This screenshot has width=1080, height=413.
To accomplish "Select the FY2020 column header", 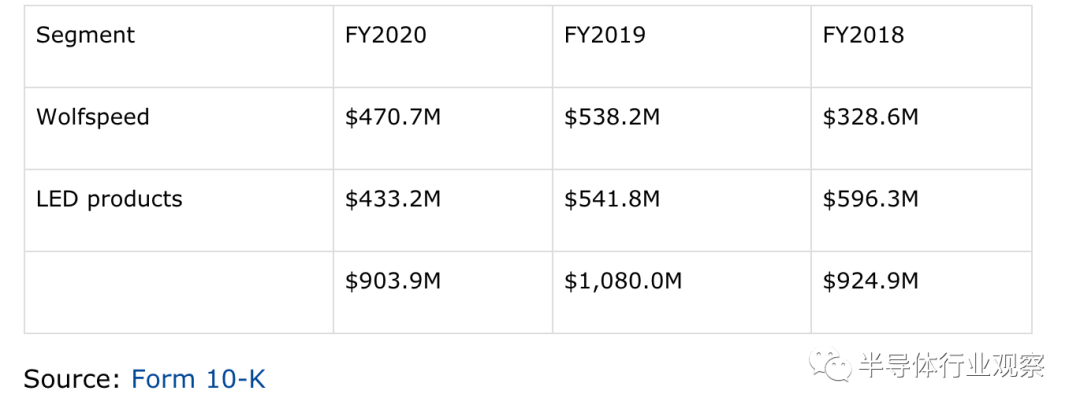I will (x=386, y=34).
